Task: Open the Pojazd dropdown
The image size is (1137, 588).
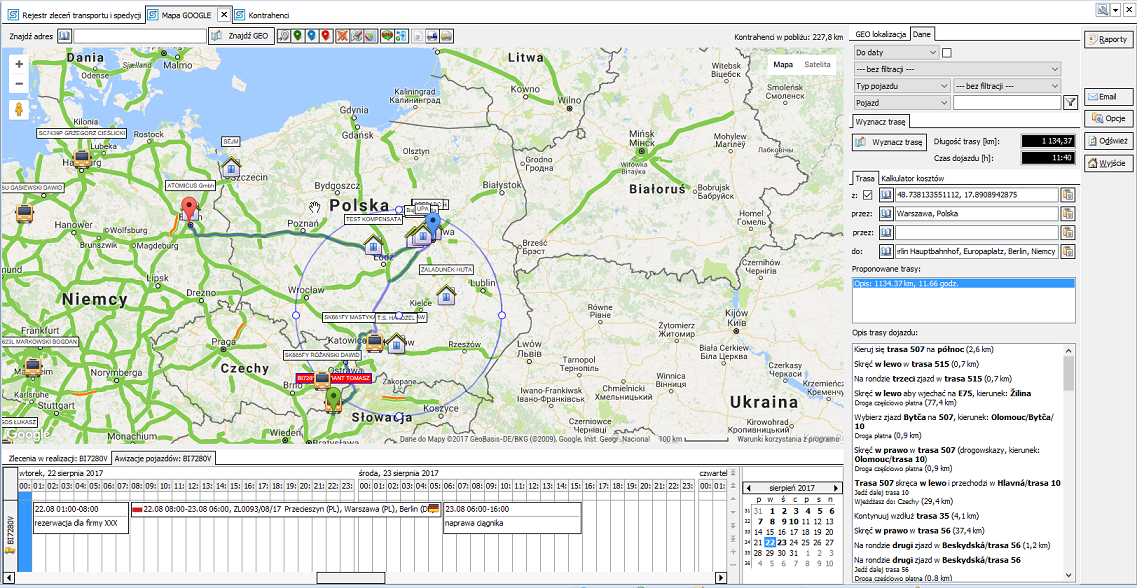Action: pos(901,103)
